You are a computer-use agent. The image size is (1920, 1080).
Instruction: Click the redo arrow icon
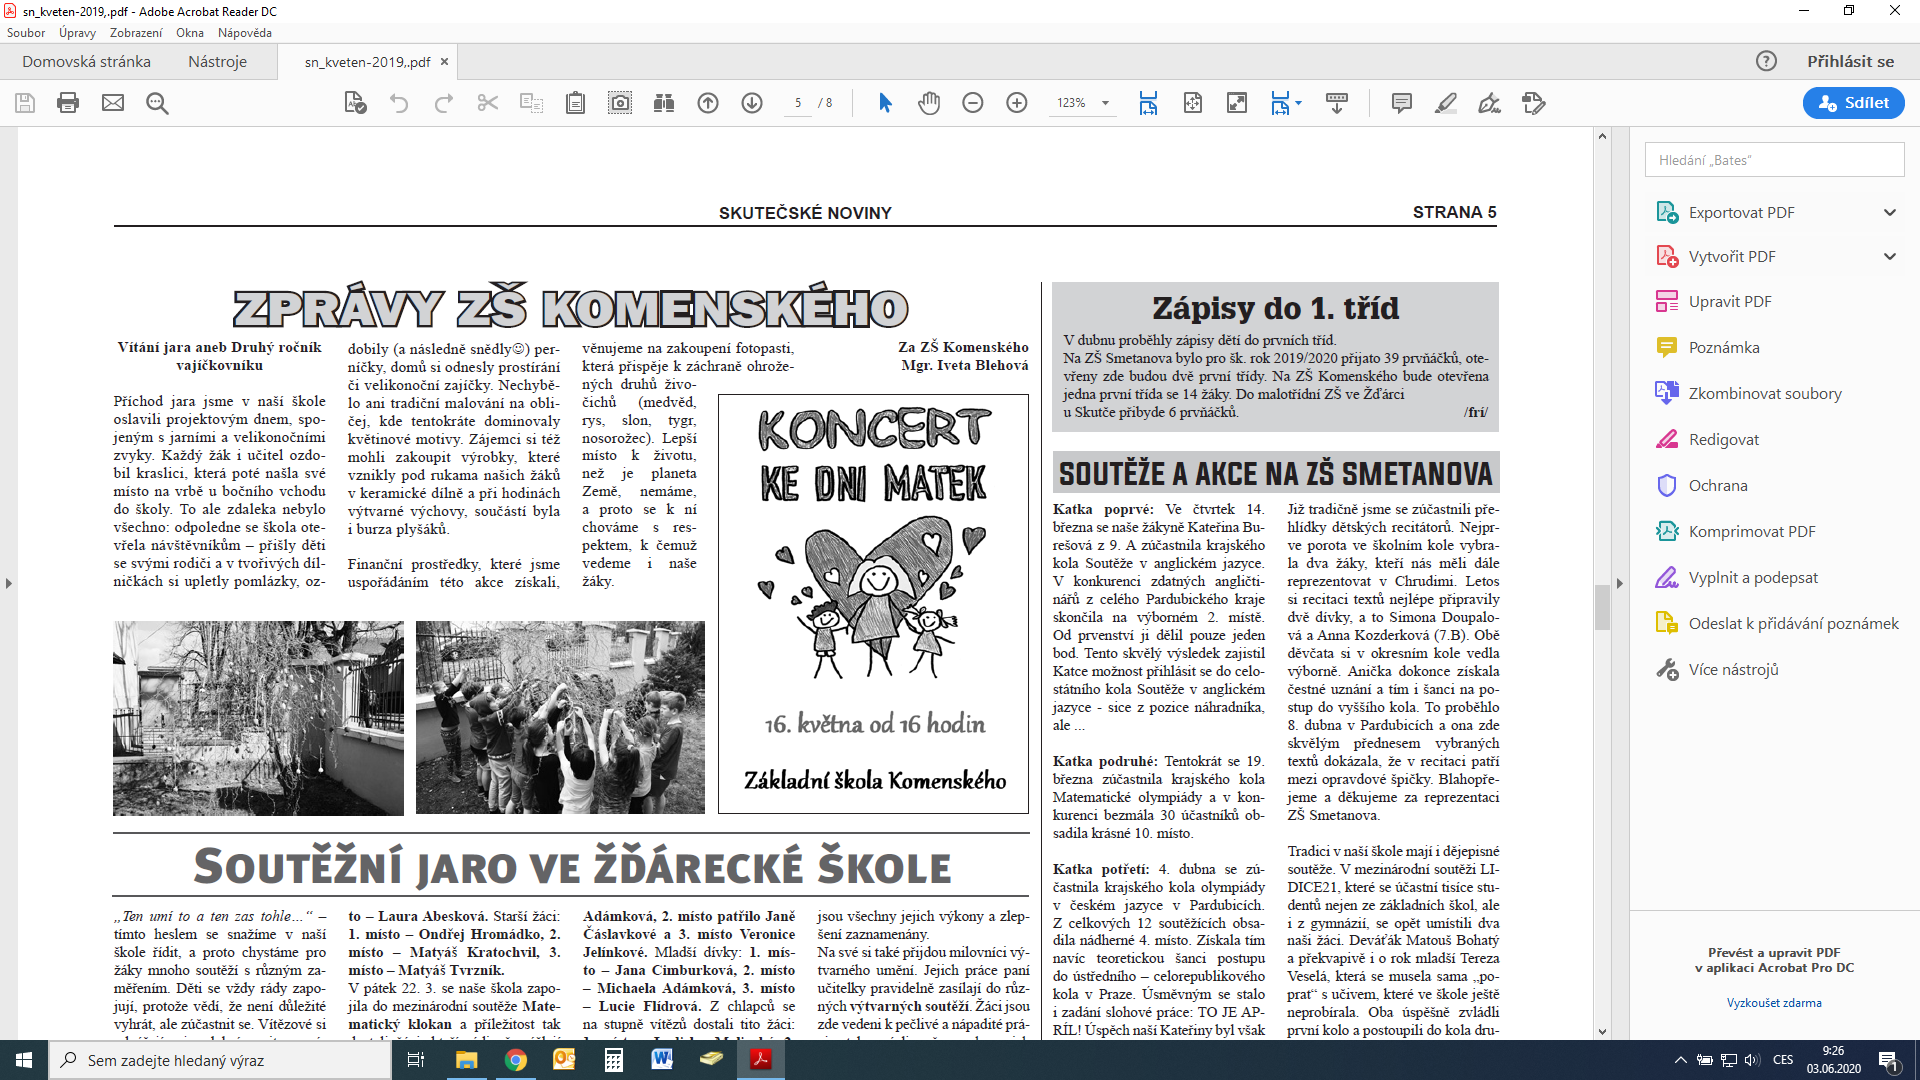point(444,103)
